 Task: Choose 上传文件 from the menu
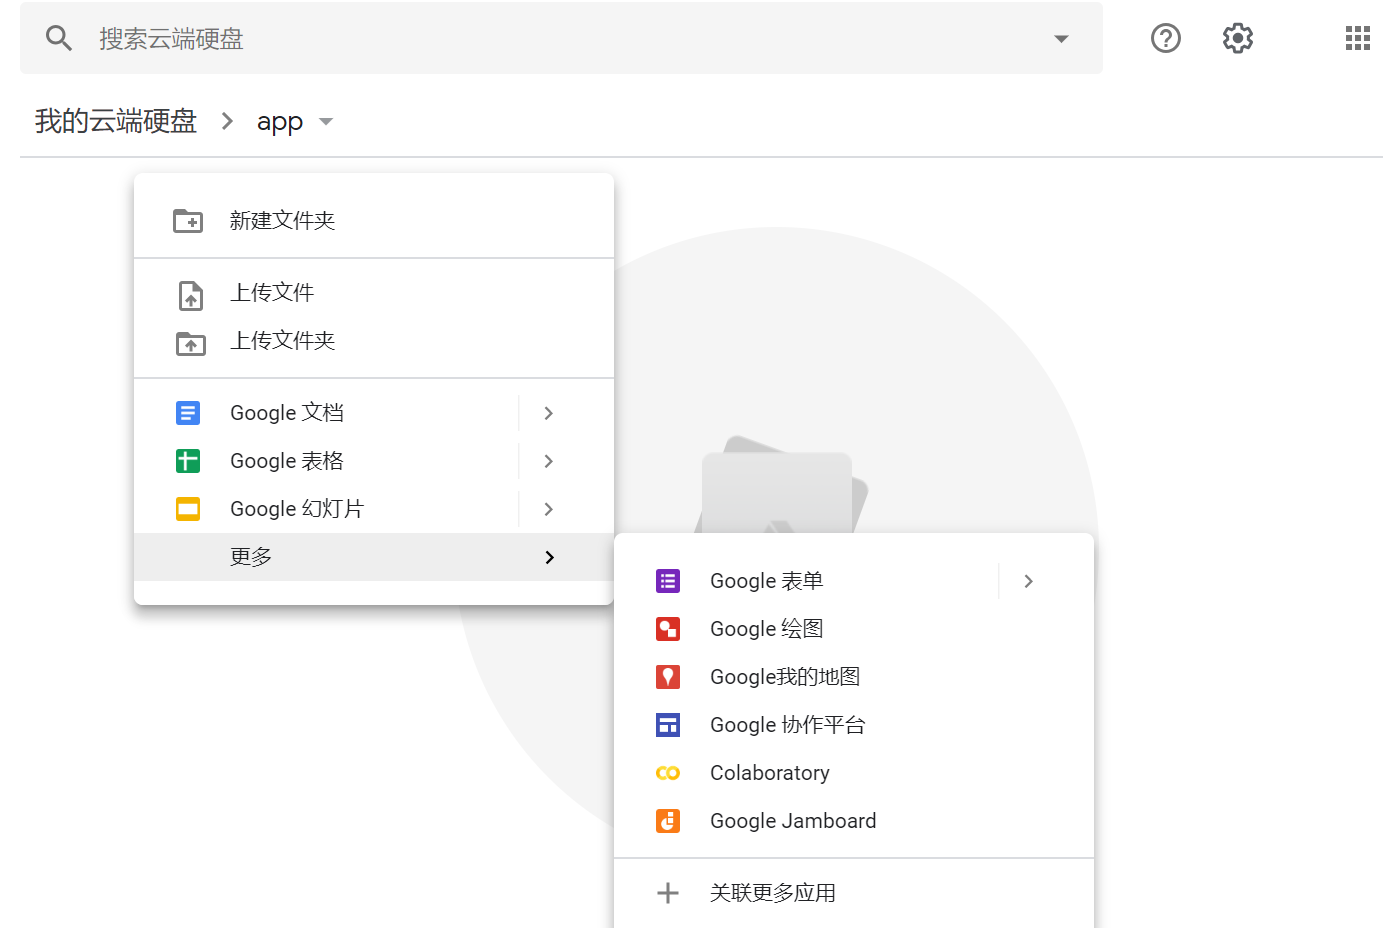(374, 293)
